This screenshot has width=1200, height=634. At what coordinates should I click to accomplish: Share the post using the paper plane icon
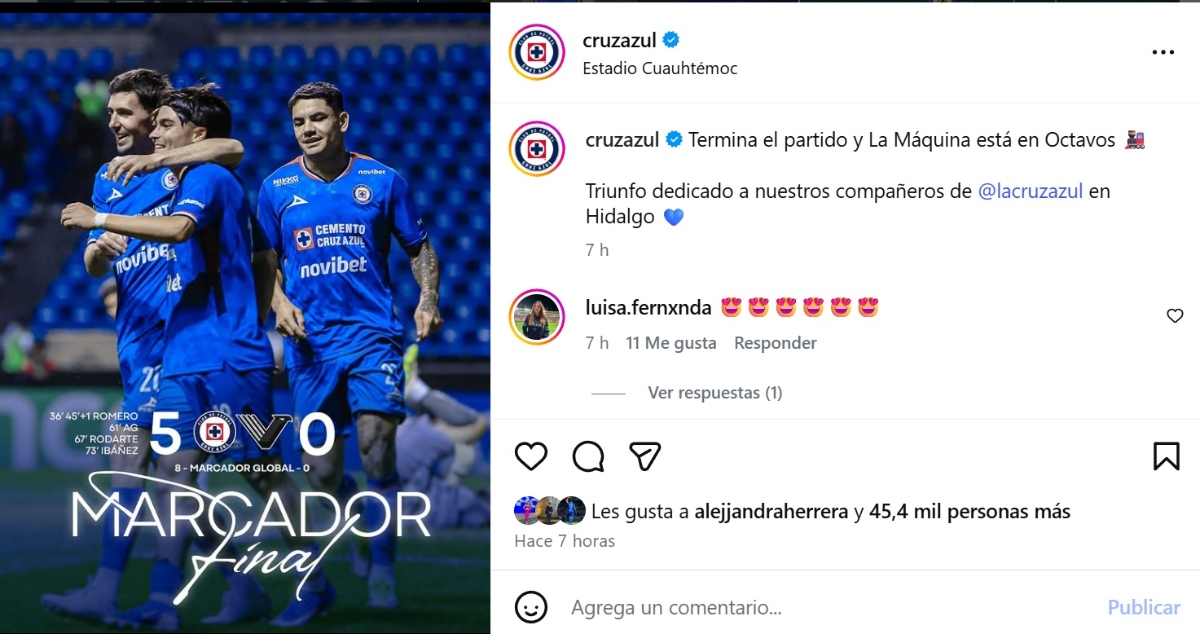(645, 456)
